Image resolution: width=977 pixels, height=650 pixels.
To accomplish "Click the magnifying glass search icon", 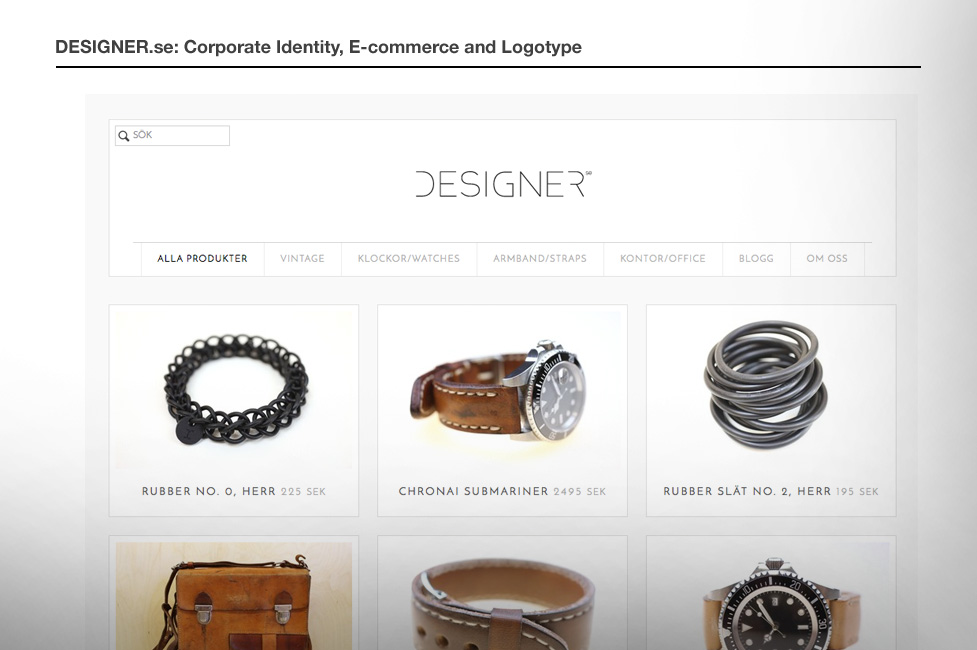I will coord(123,136).
